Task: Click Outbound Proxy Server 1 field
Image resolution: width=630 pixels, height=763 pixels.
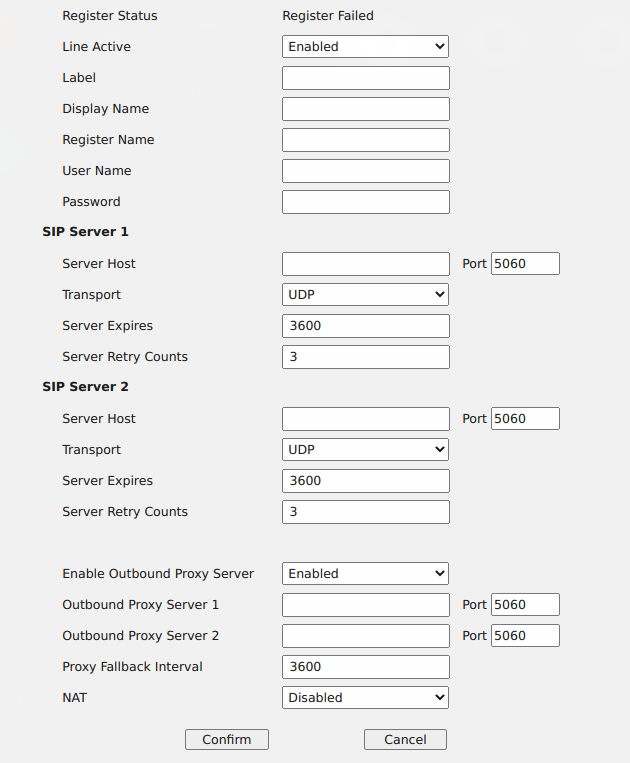Action: pyautogui.click(x=365, y=605)
